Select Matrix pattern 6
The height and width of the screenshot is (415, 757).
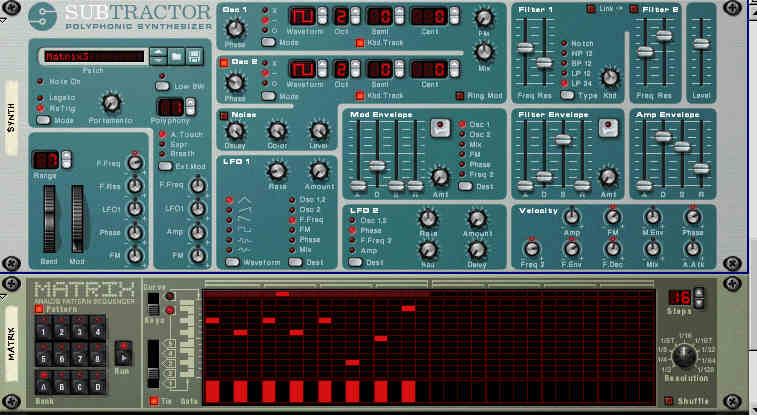pos(61,356)
